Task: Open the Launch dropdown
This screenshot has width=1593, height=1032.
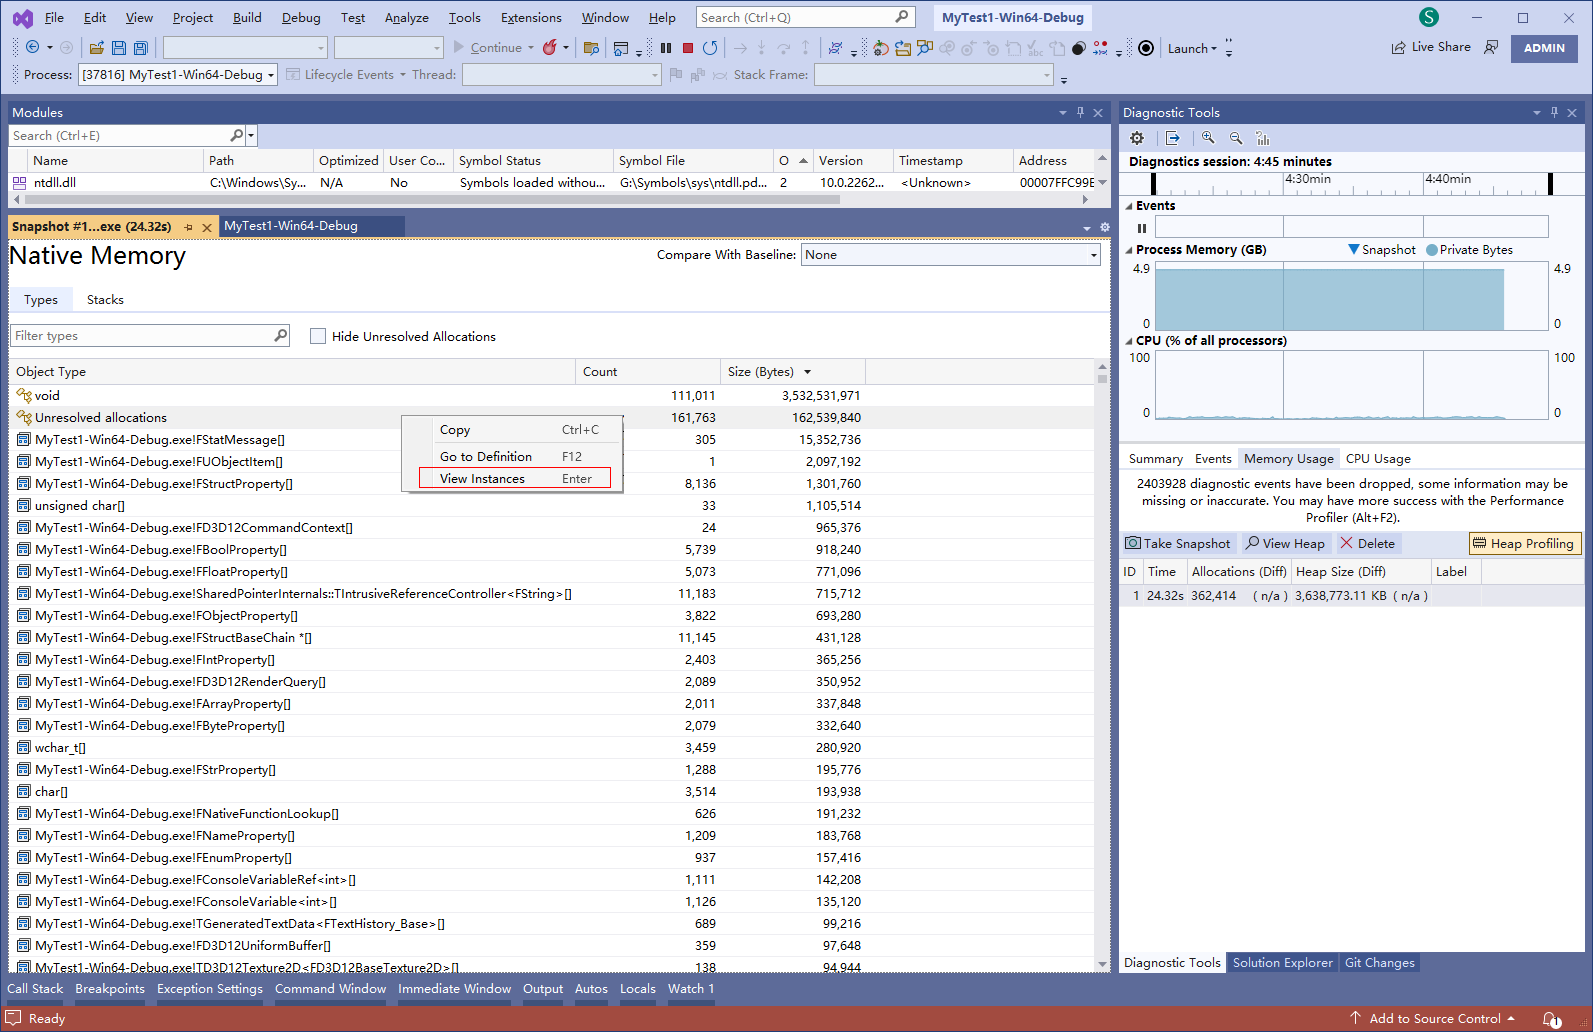Action: pos(1192,48)
